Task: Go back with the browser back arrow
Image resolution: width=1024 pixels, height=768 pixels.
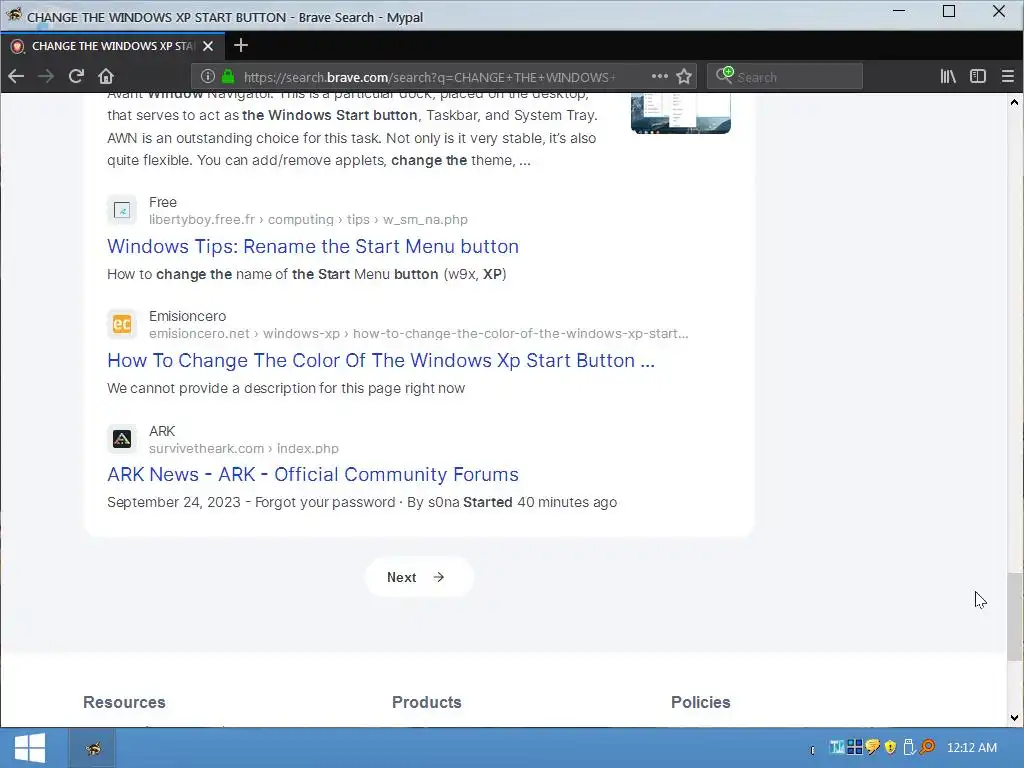Action: 16,76
